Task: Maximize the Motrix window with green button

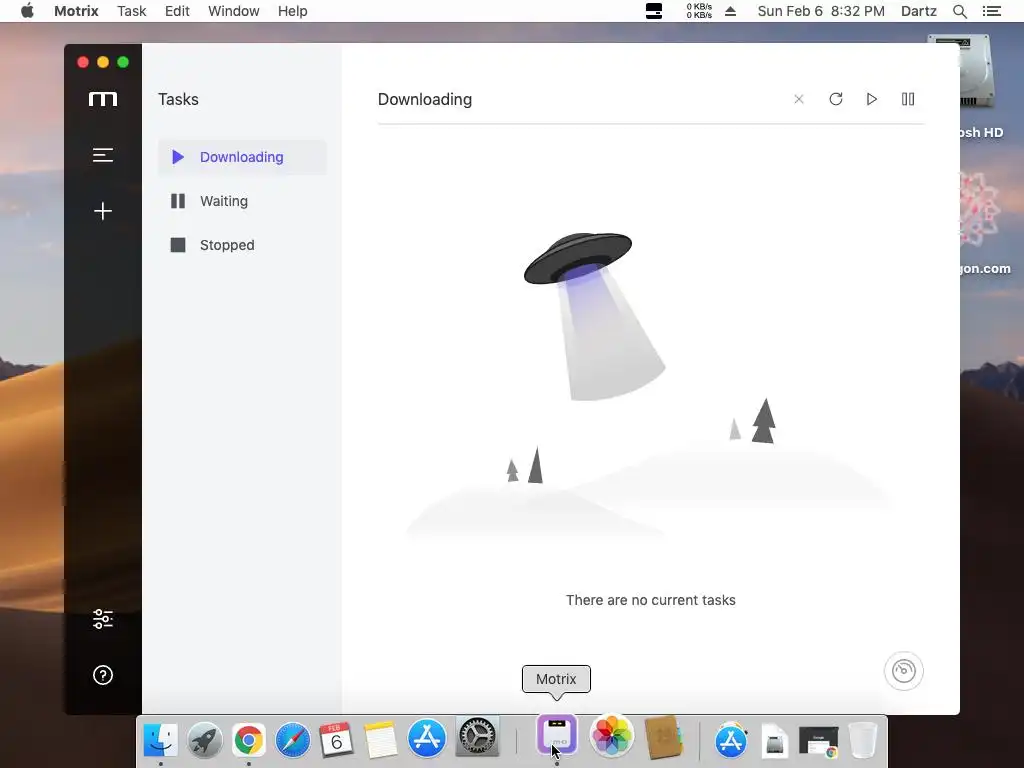Action: pyautogui.click(x=123, y=62)
